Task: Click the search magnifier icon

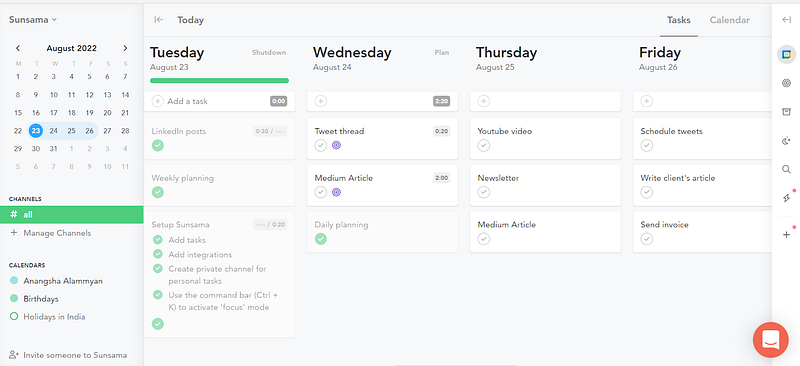Action: coord(786,169)
